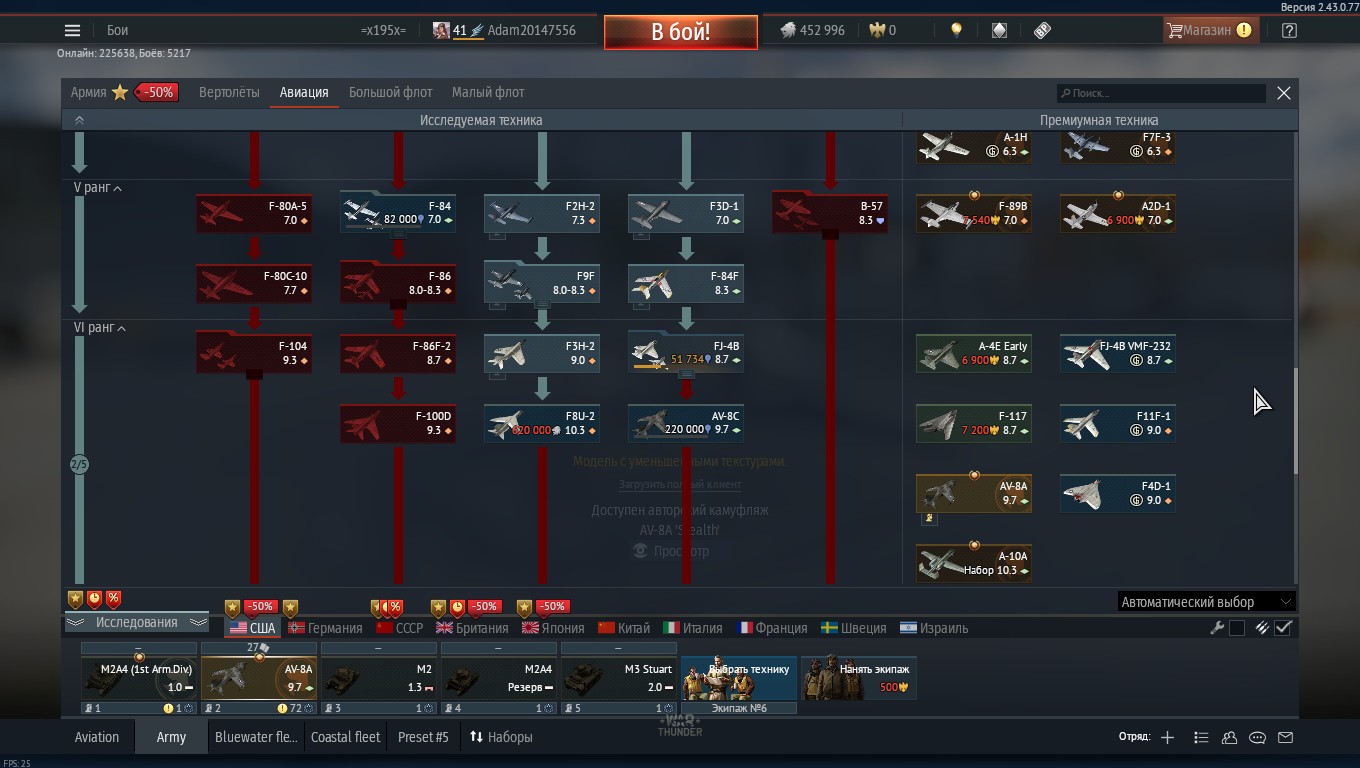Image resolution: width=1360 pixels, height=768 pixels.
Task: Open the Battle Pass BP icon
Action: click(1042, 30)
